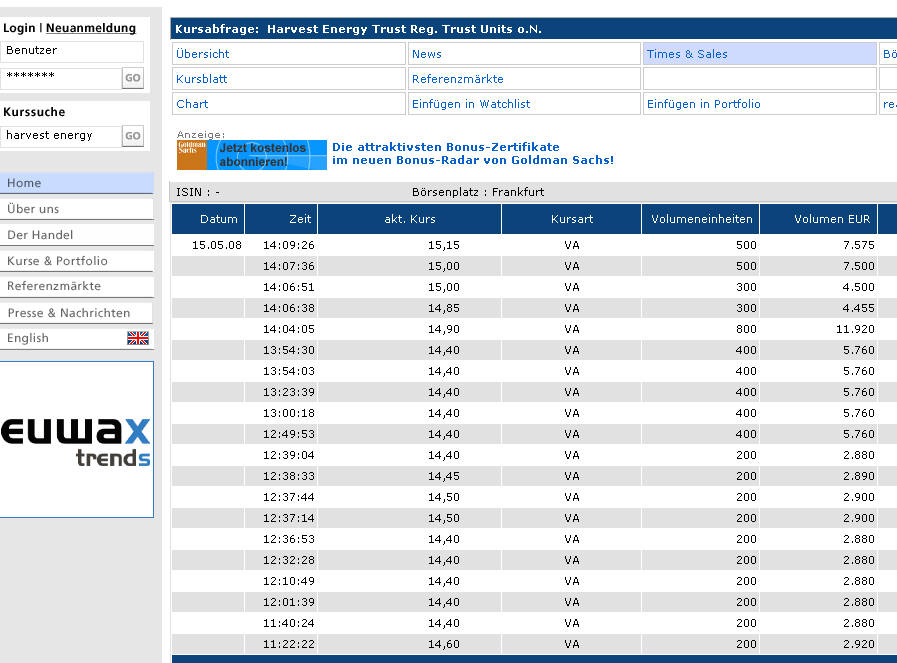Open Presse & Nachrichten section
The height and width of the screenshot is (663, 897).
pyautogui.click(x=77, y=313)
